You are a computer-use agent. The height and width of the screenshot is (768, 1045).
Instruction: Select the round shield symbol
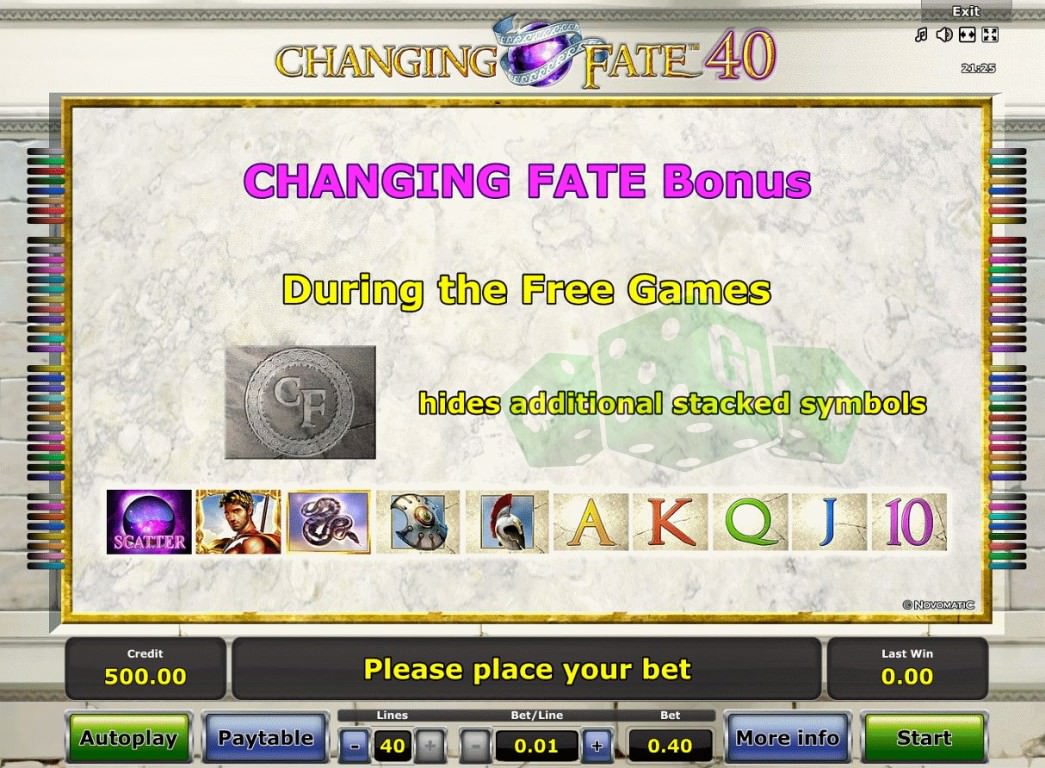click(418, 522)
